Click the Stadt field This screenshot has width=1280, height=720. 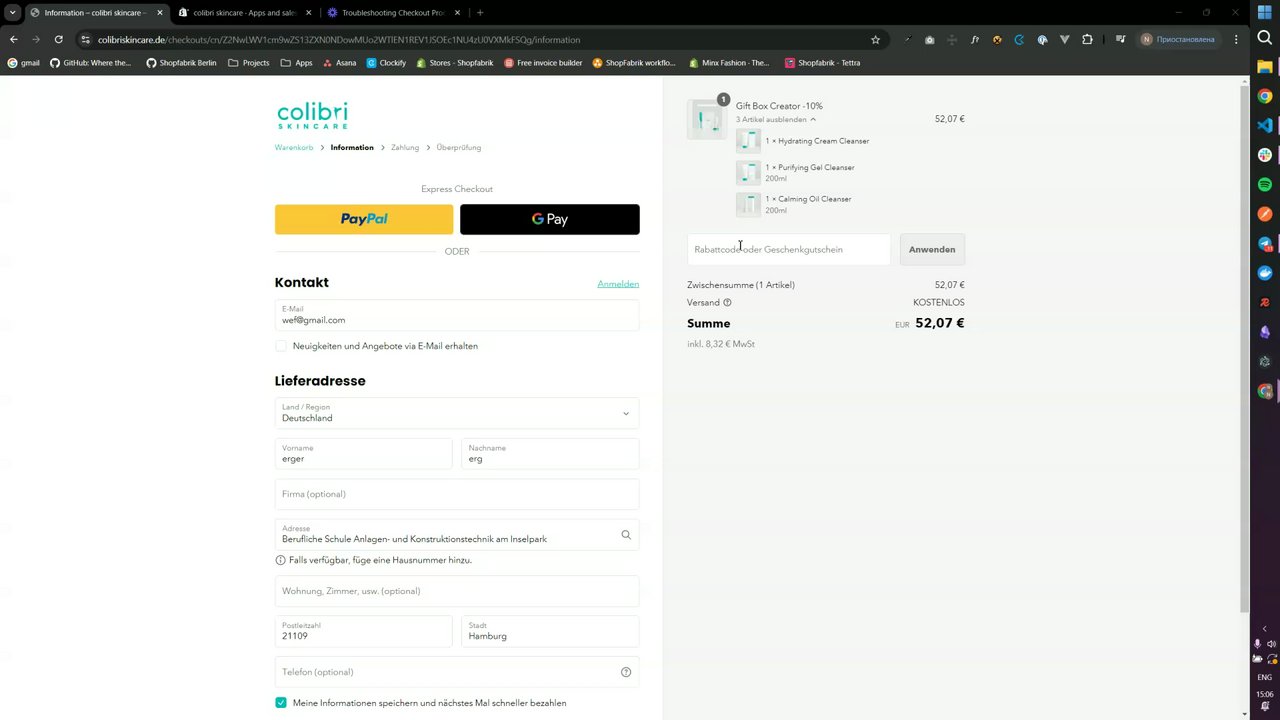[x=550, y=631]
